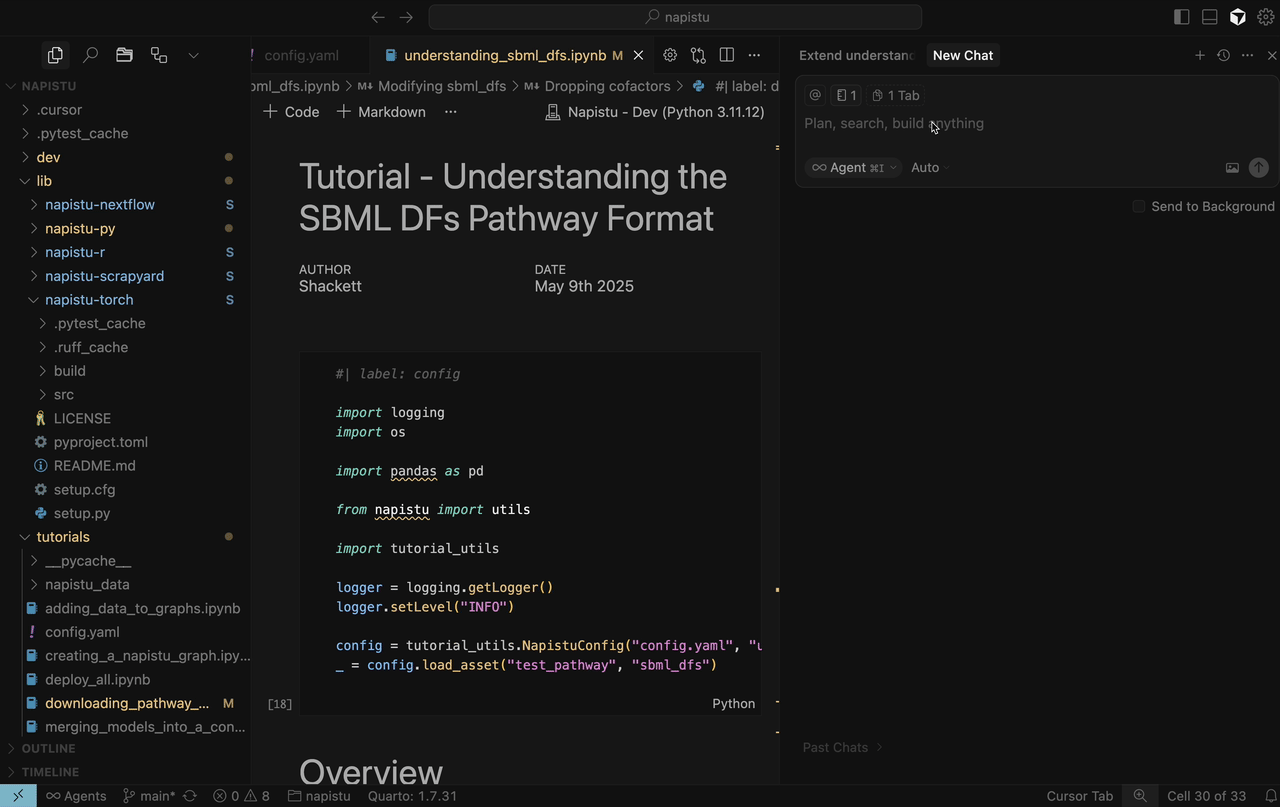Add context with the @ button
Screen dimensions: 1280x807
tap(815, 95)
